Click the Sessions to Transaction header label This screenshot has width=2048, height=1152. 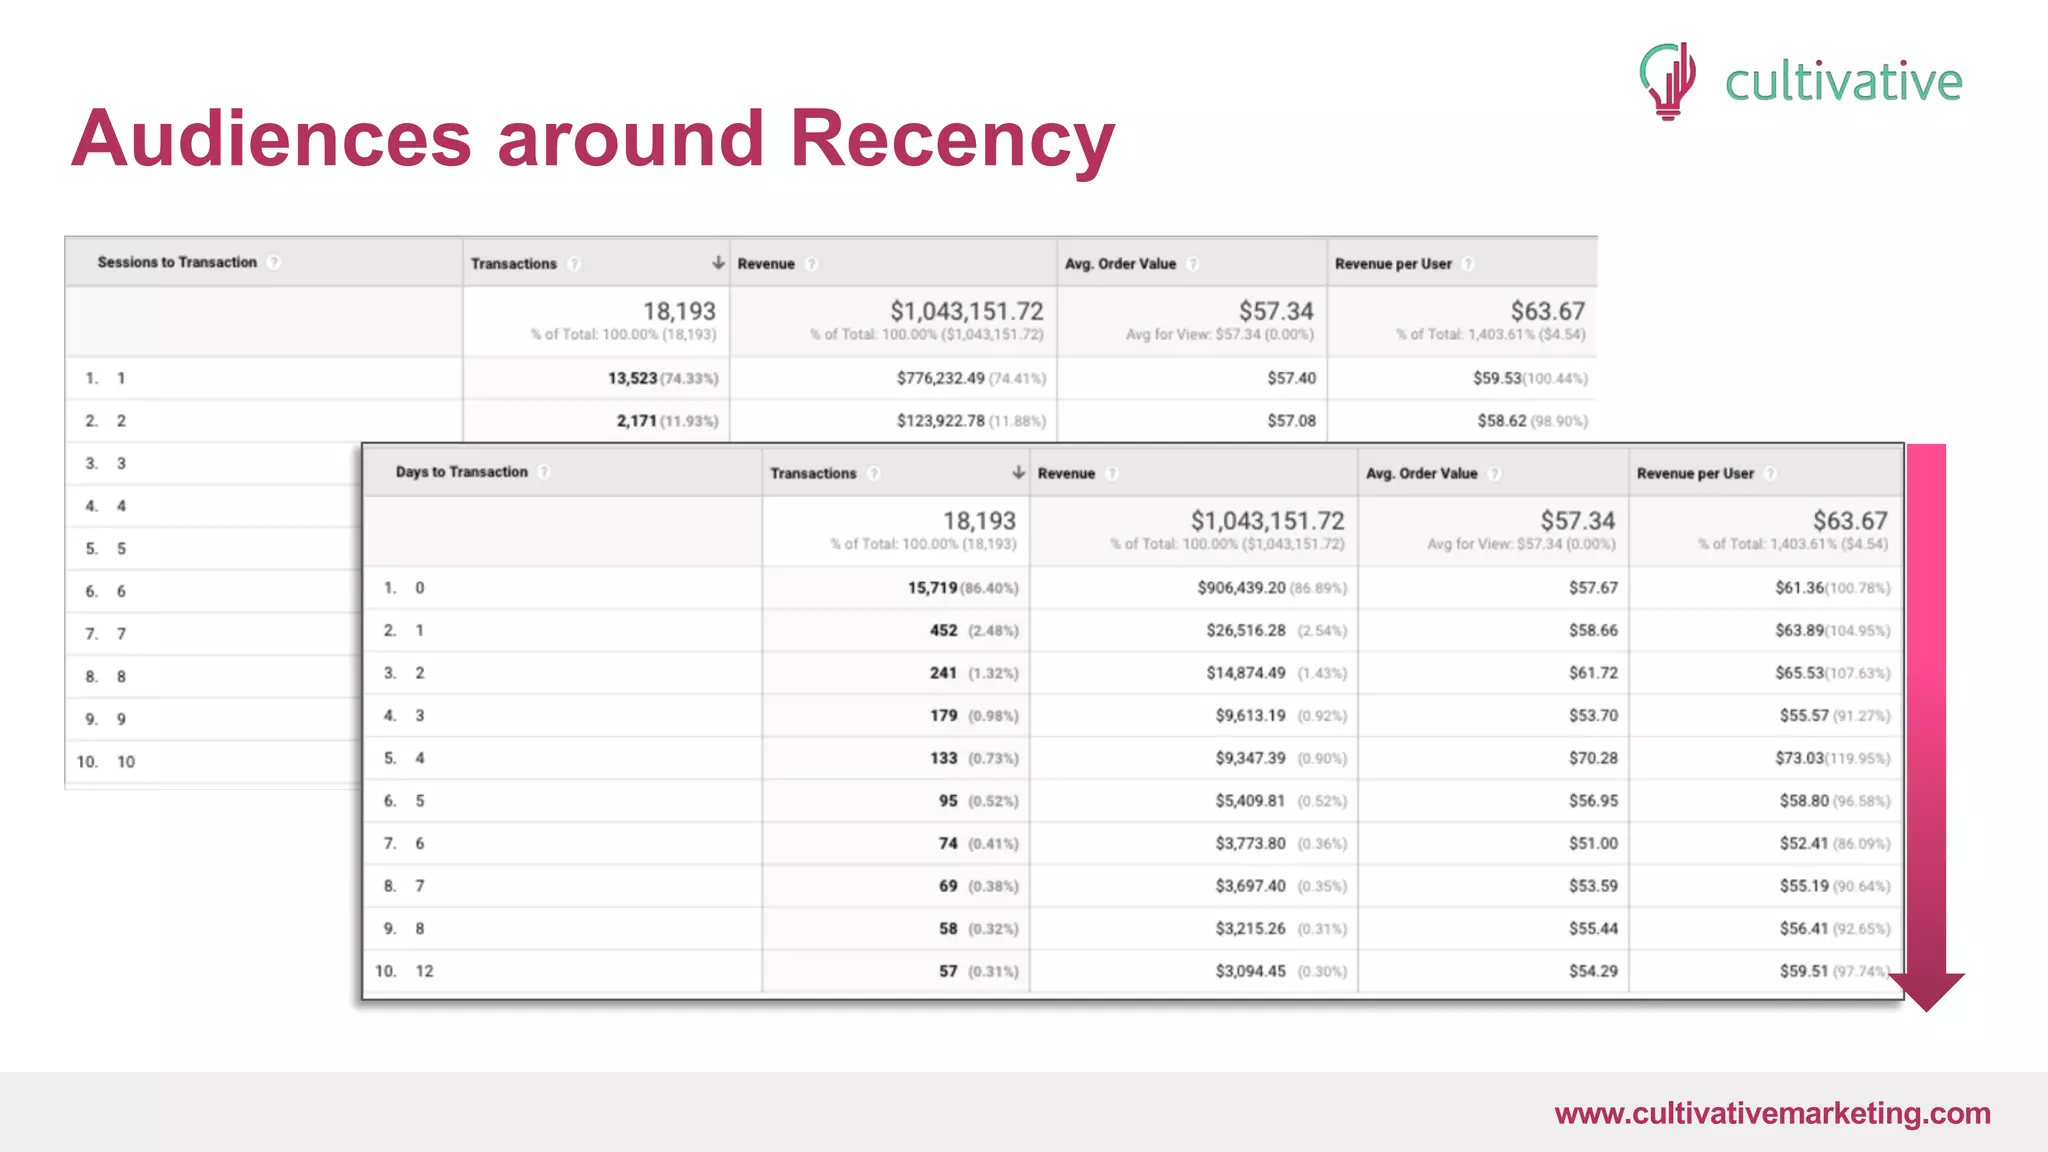tap(177, 262)
